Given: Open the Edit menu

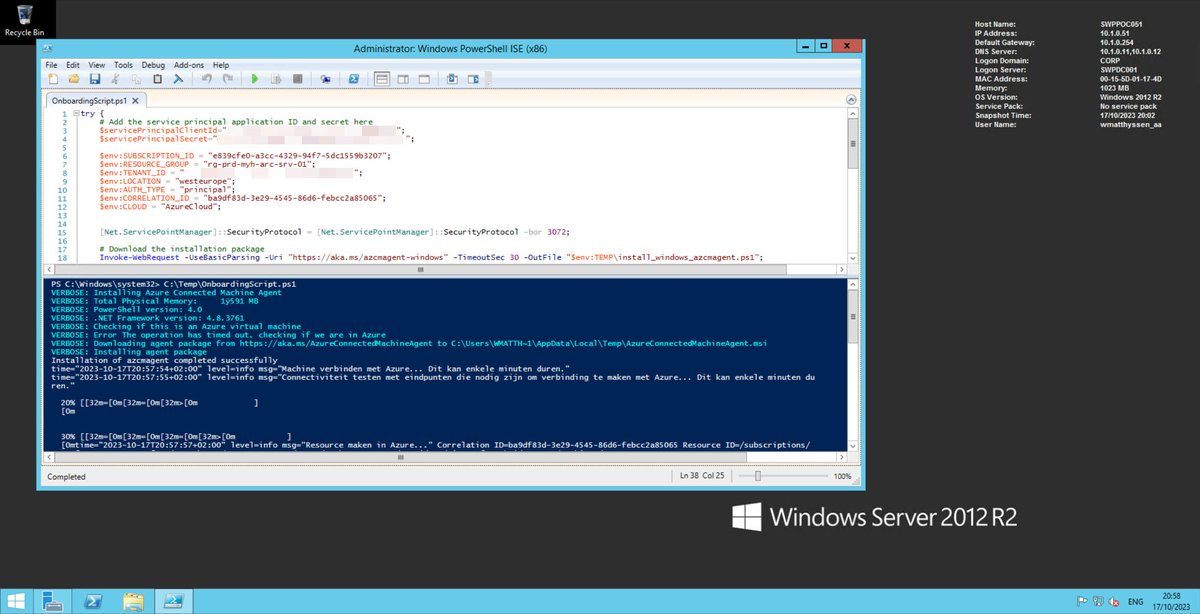Looking at the screenshot, I should [x=74, y=64].
